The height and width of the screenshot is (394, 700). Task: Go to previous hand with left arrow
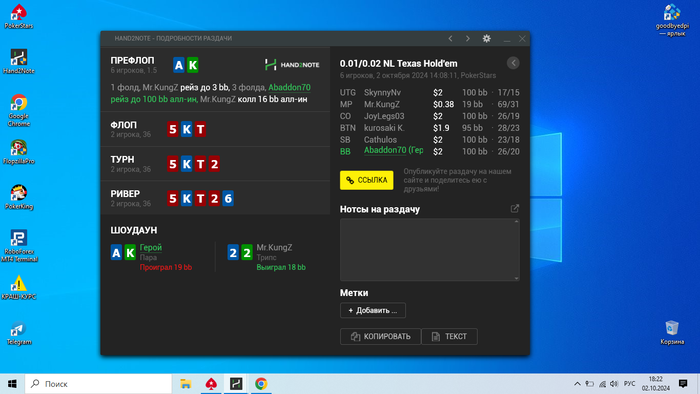click(x=450, y=39)
